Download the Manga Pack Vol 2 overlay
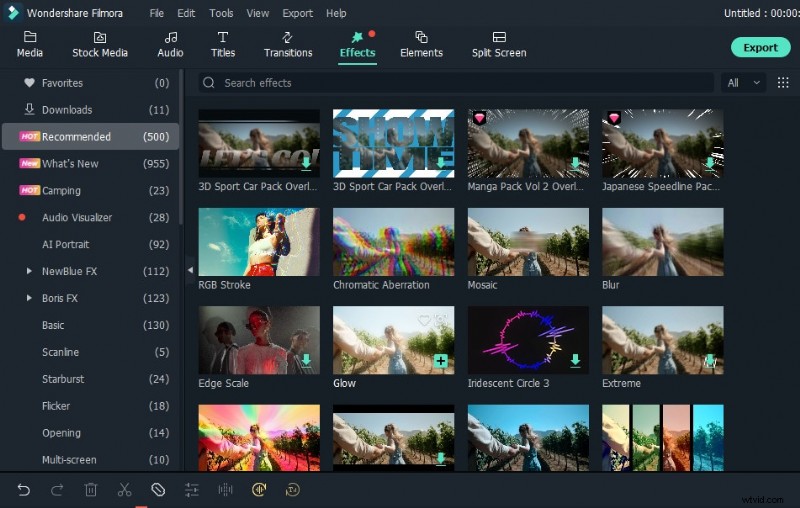Screen dimensions: 800x508 point(576,163)
